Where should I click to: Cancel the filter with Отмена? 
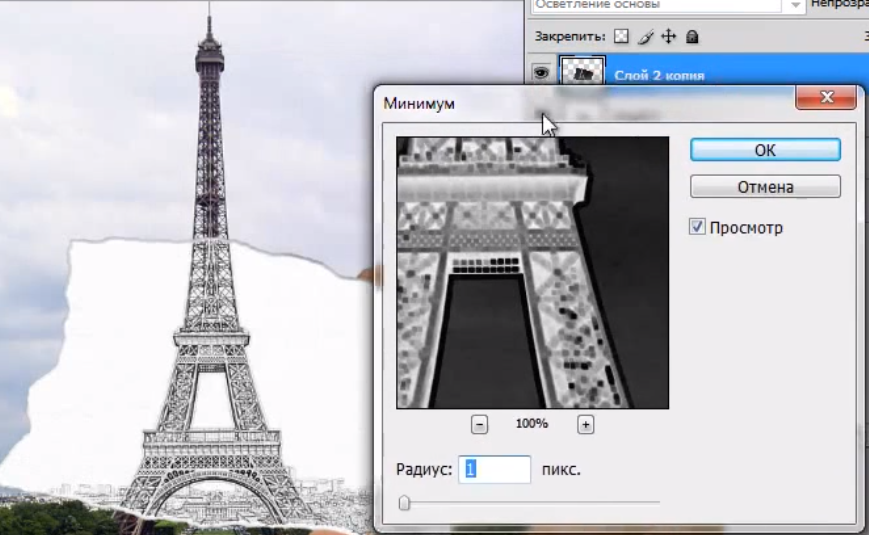[x=765, y=187]
